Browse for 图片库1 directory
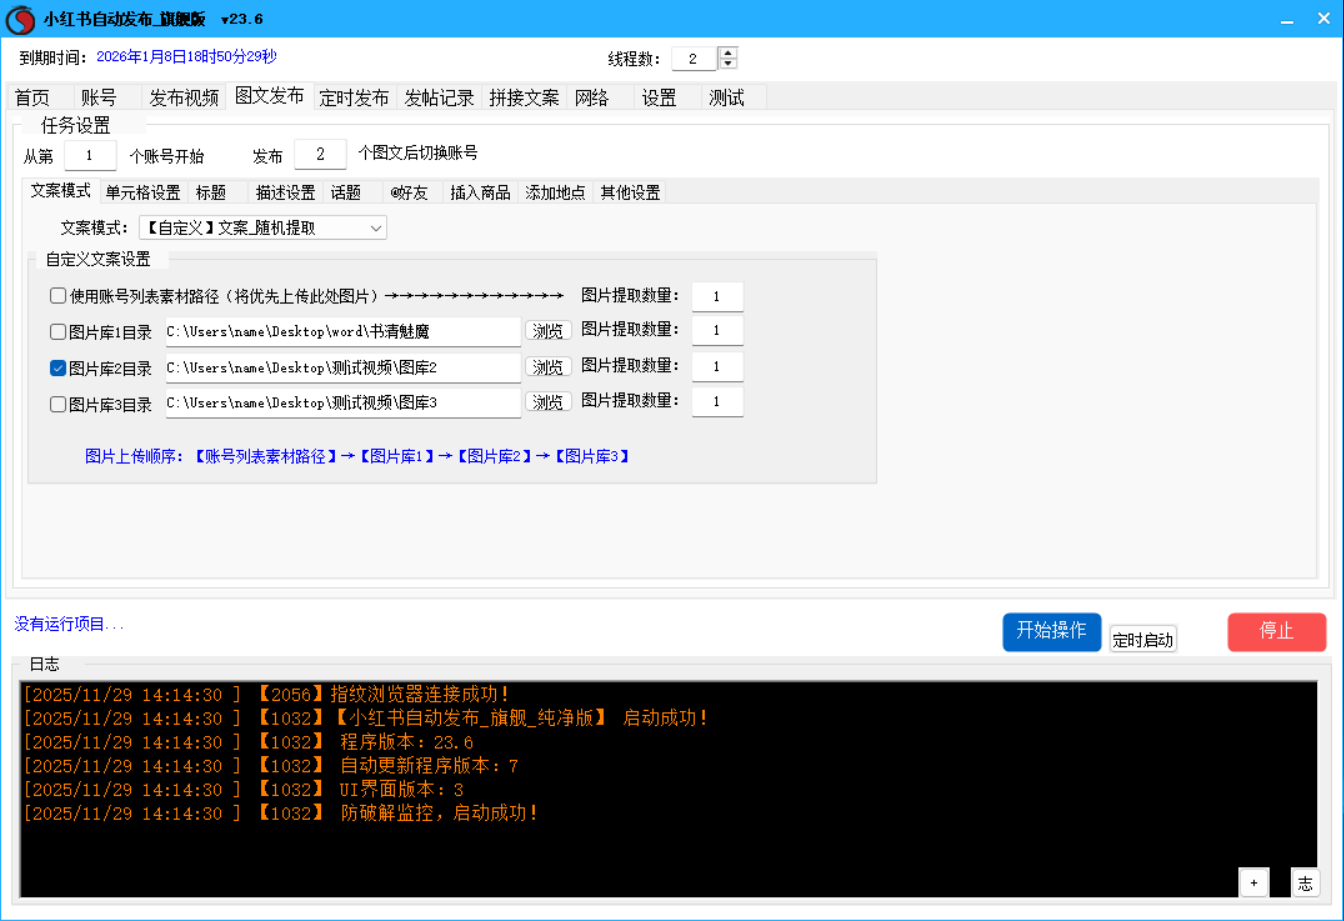The image size is (1344, 921). (x=548, y=331)
